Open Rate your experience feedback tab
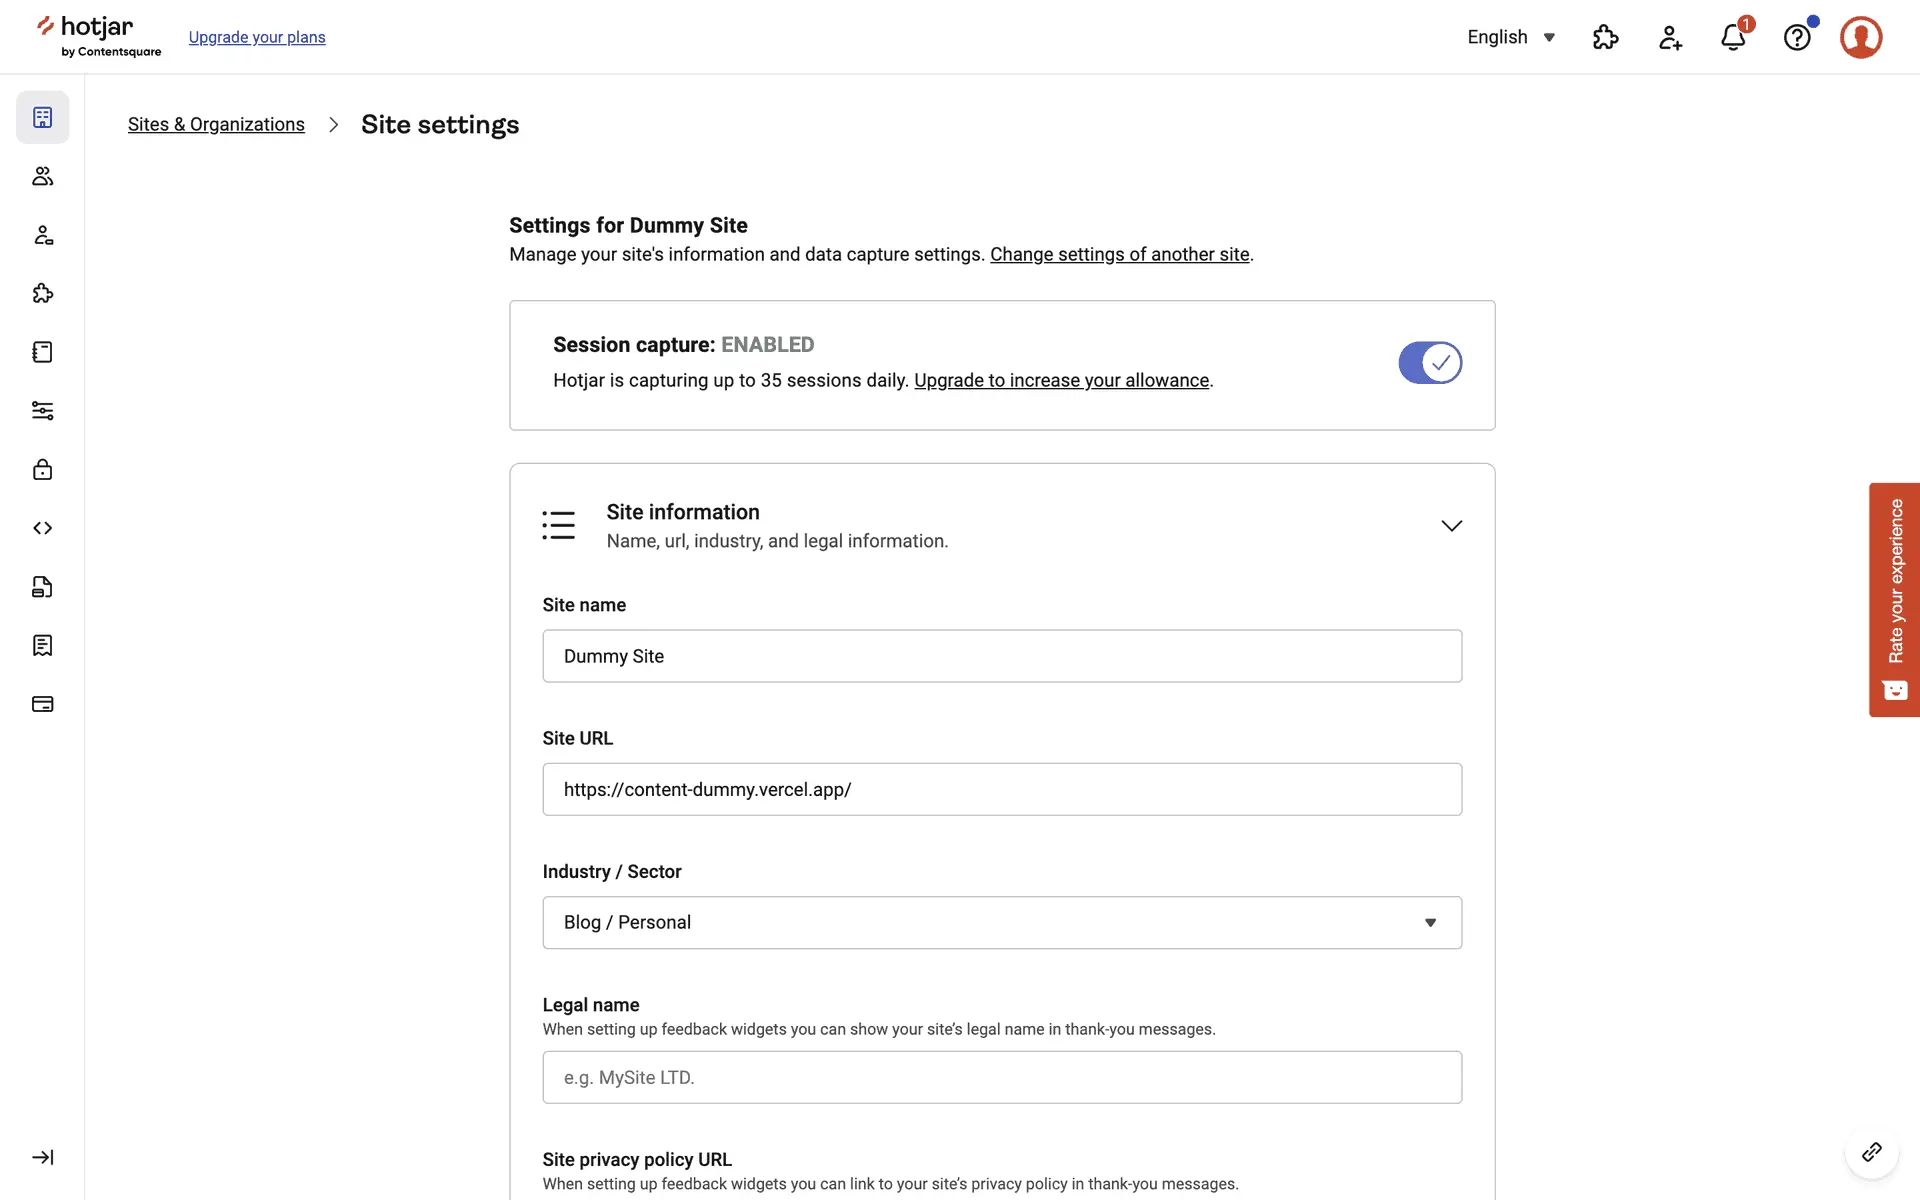The height and width of the screenshot is (1200, 1920). click(x=1894, y=599)
